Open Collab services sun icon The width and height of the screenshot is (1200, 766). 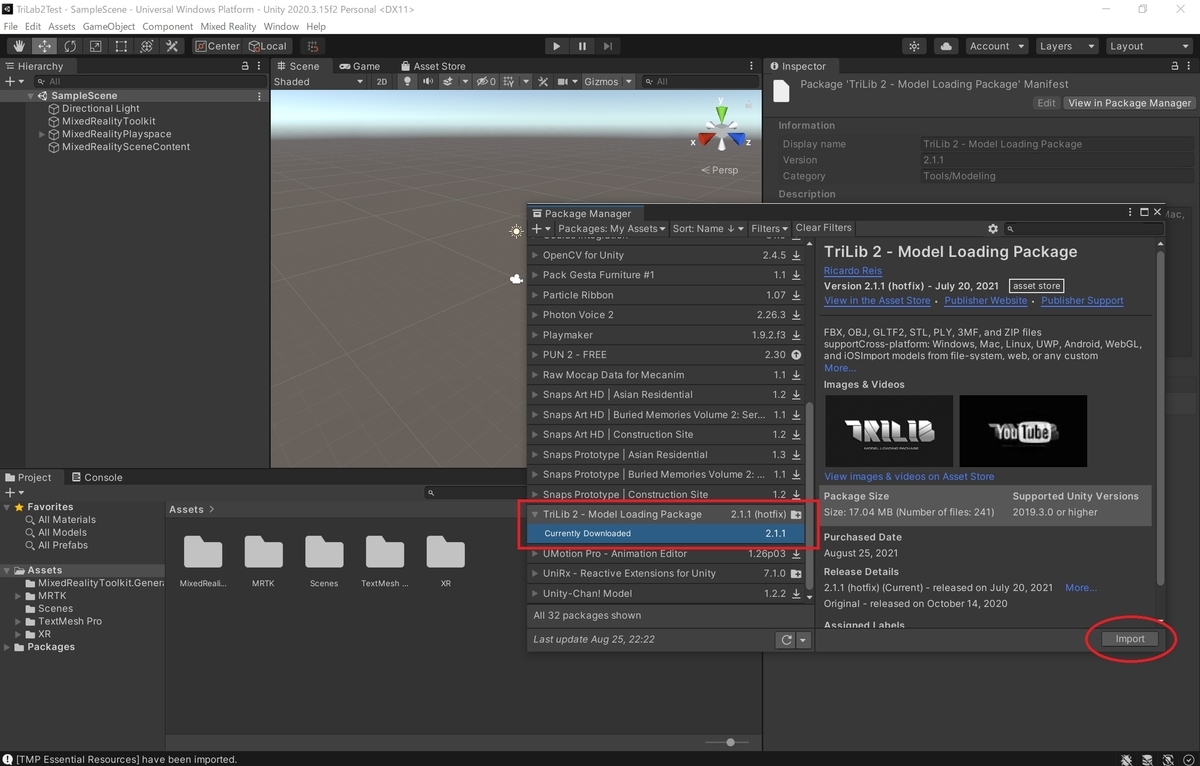click(x=914, y=46)
